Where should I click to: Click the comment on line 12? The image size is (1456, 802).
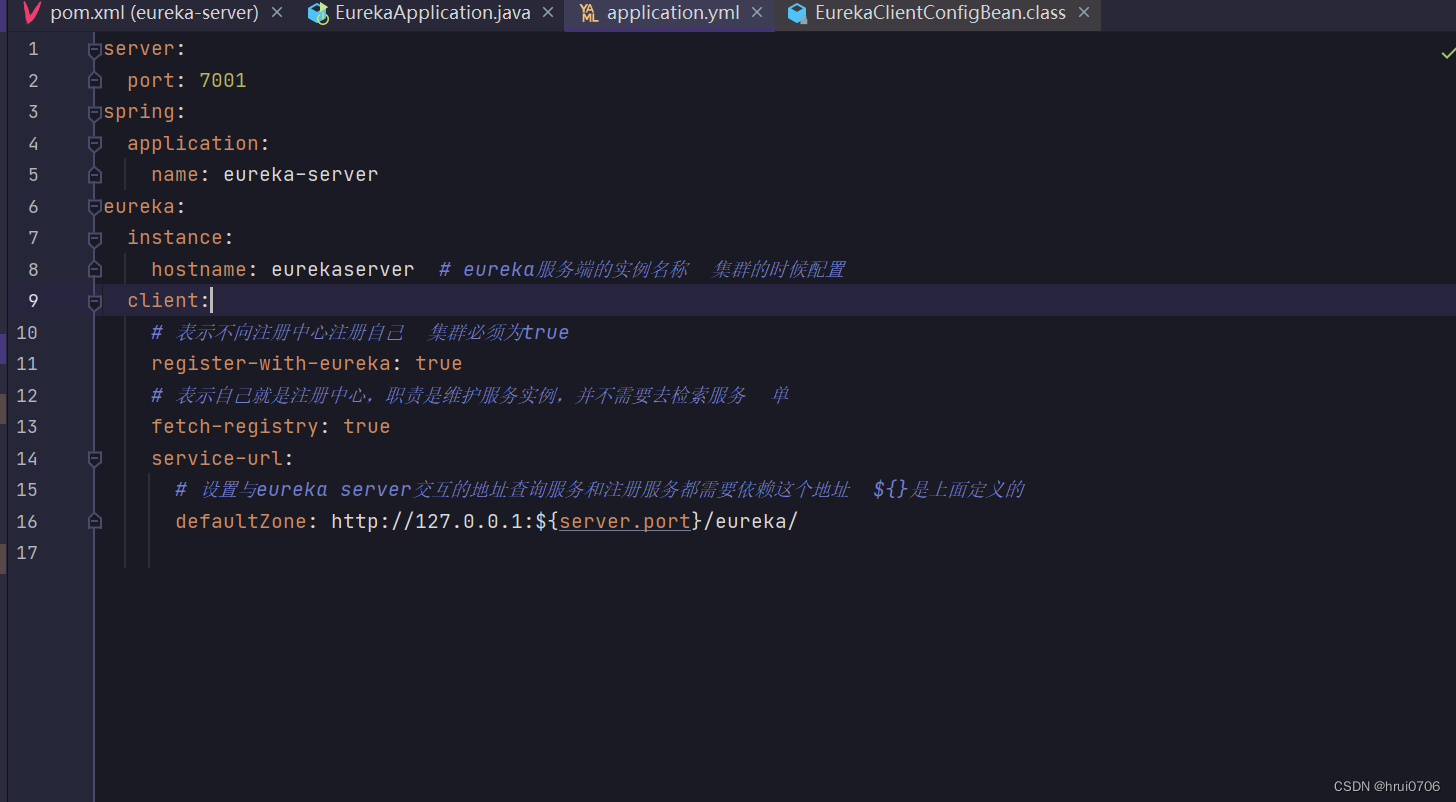pyautogui.click(x=470, y=395)
